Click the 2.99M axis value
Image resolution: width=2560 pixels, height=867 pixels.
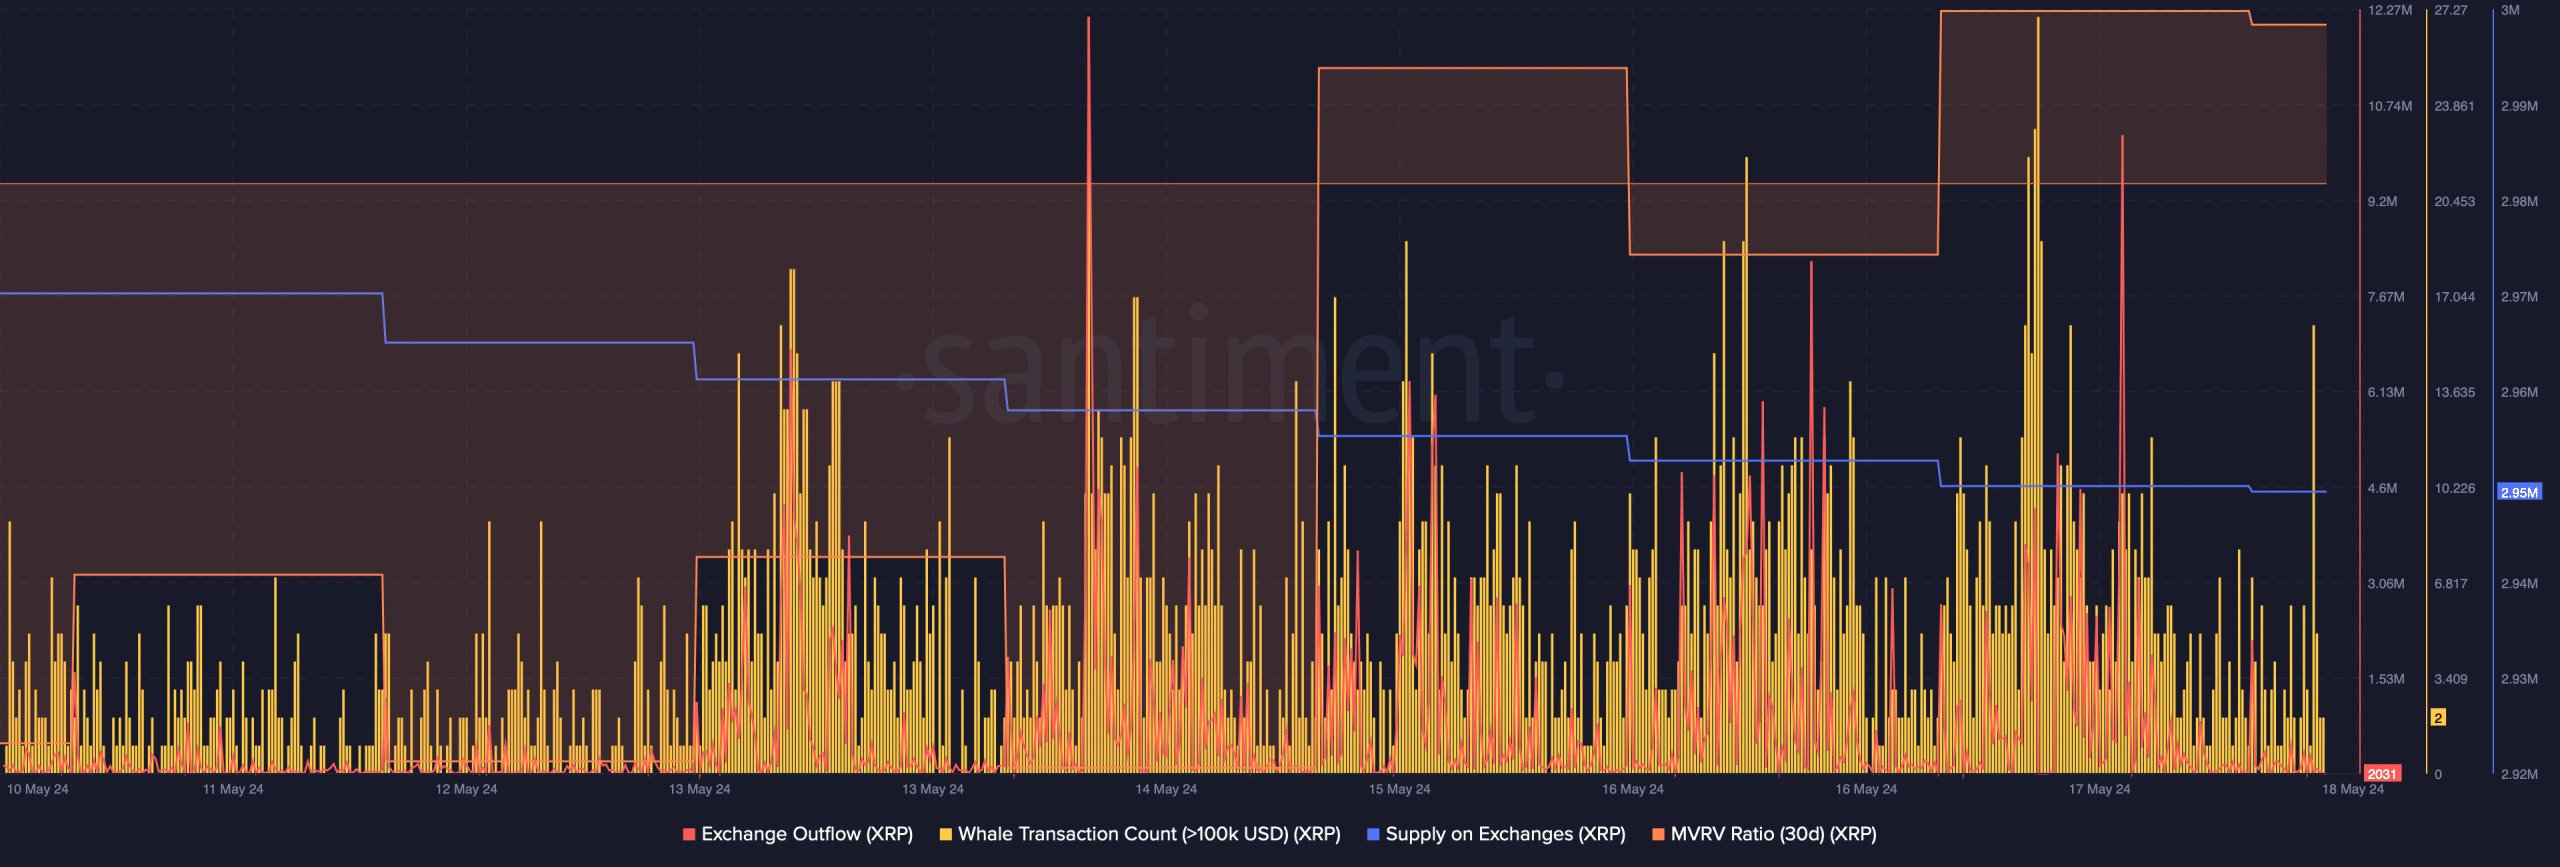pyautogui.click(x=2519, y=106)
